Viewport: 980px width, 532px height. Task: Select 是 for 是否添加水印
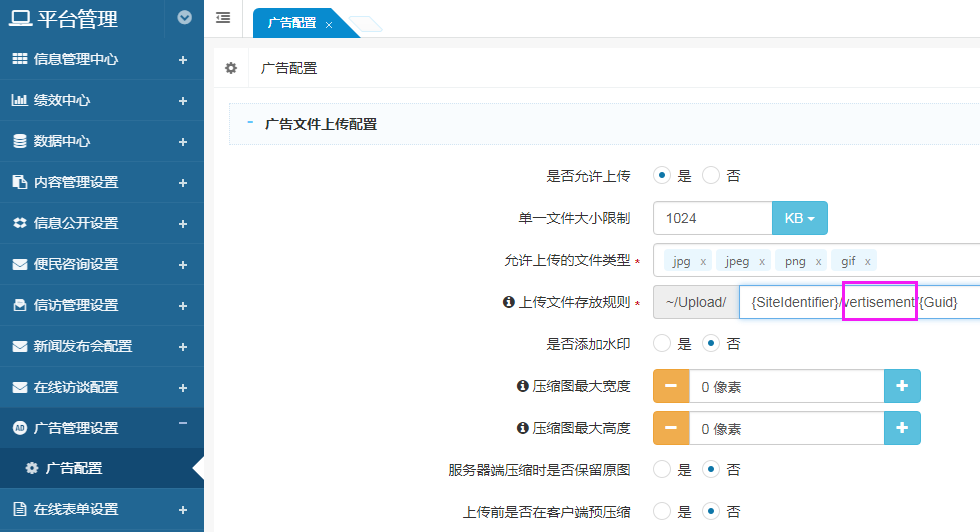point(661,344)
